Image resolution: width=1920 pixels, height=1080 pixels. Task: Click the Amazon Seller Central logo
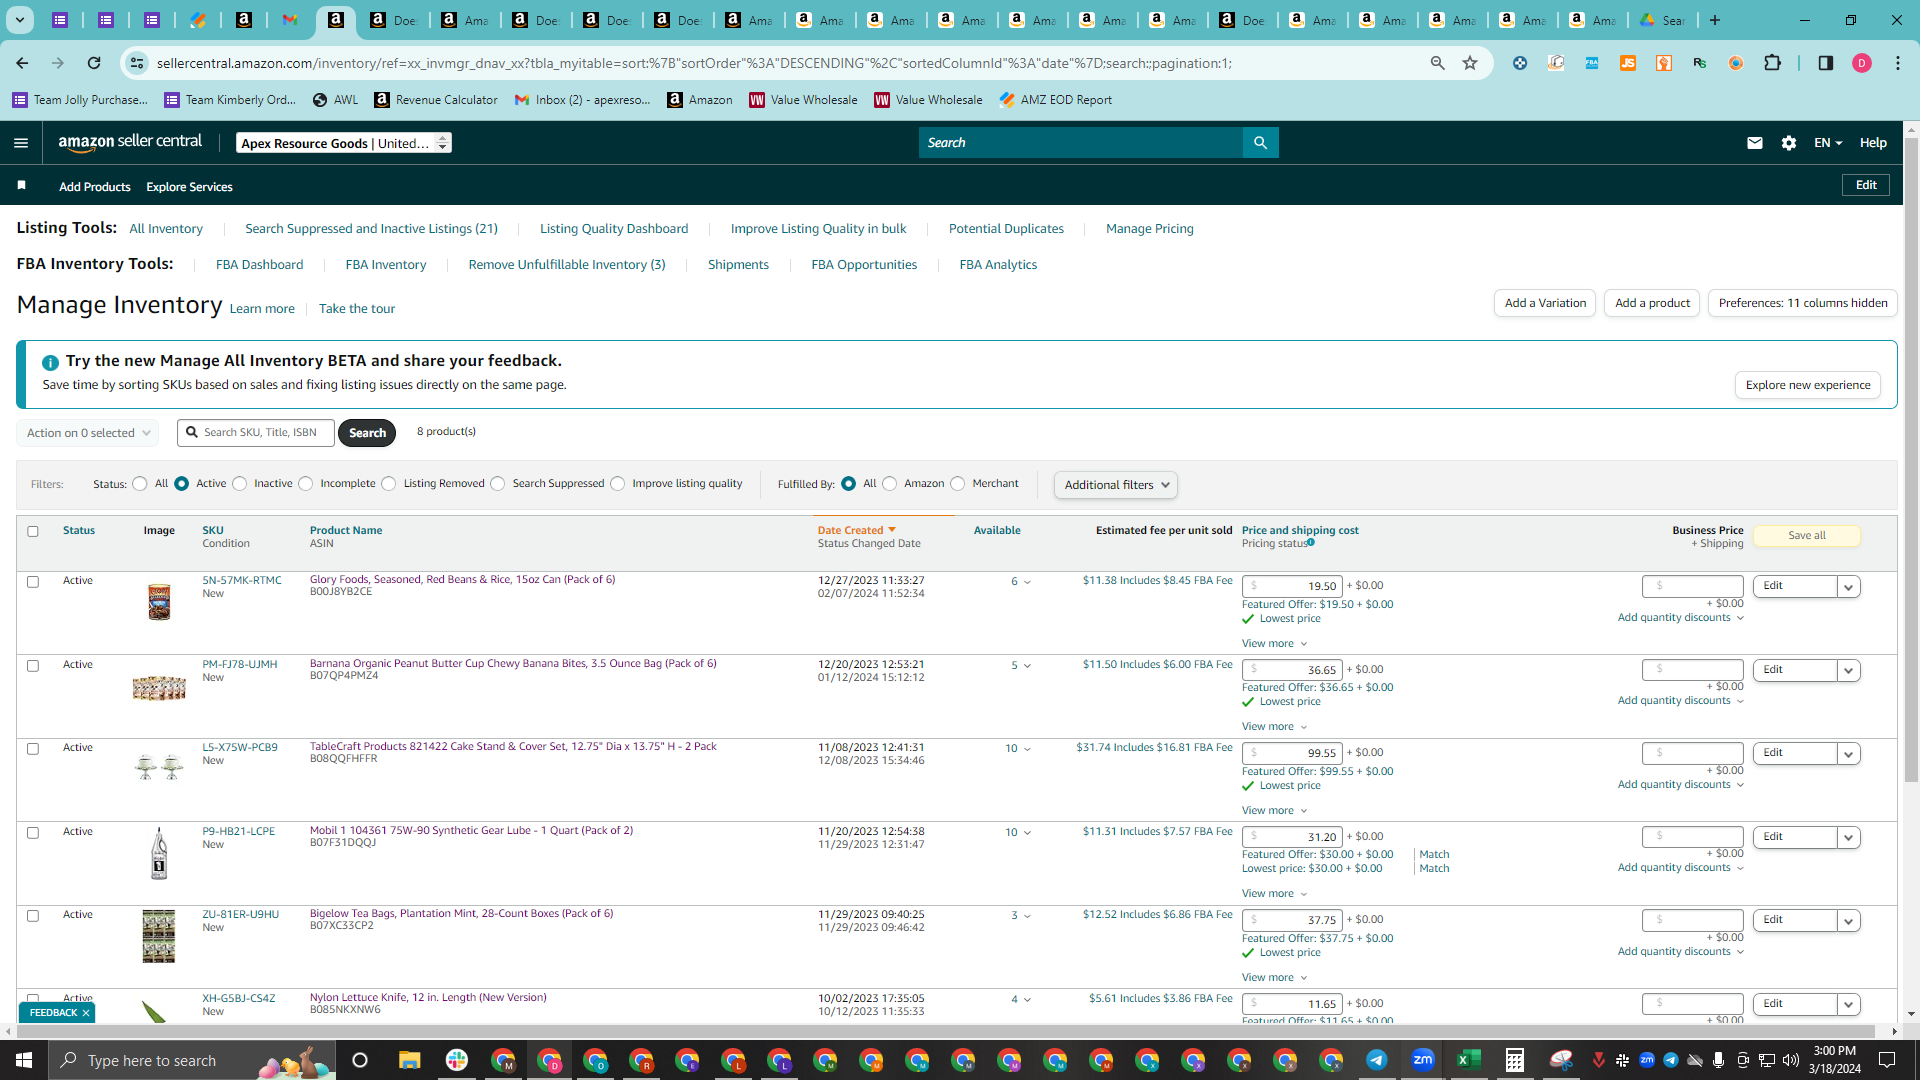(x=130, y=142)
